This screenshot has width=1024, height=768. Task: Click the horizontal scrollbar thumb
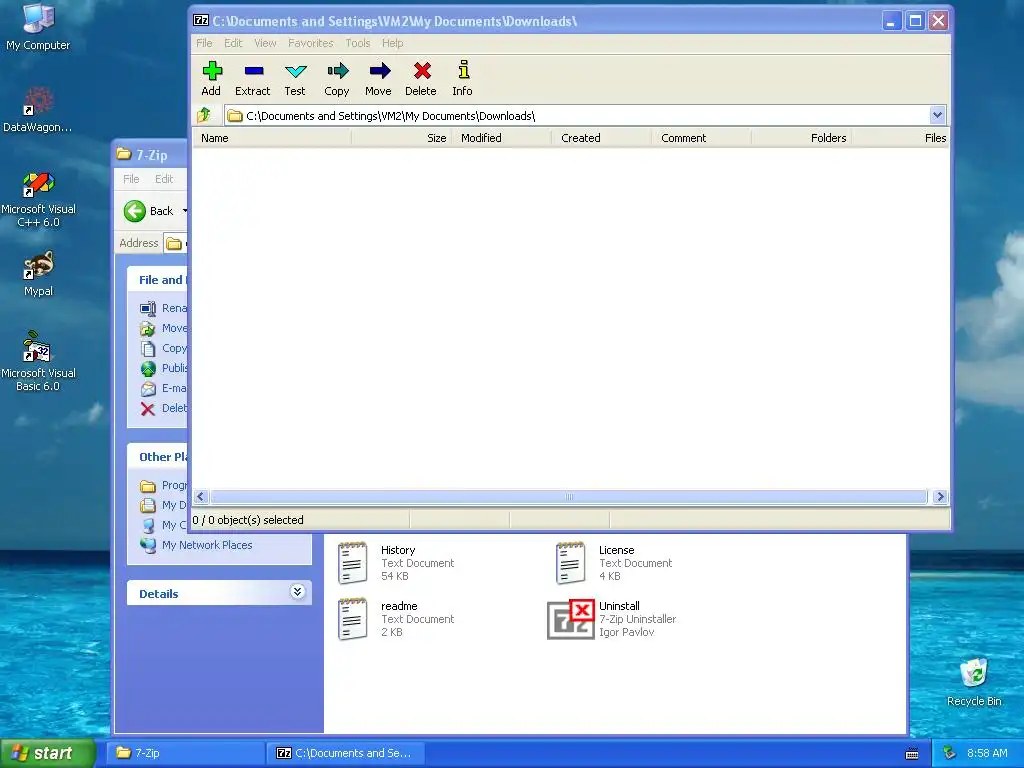[x=569, y=497]
